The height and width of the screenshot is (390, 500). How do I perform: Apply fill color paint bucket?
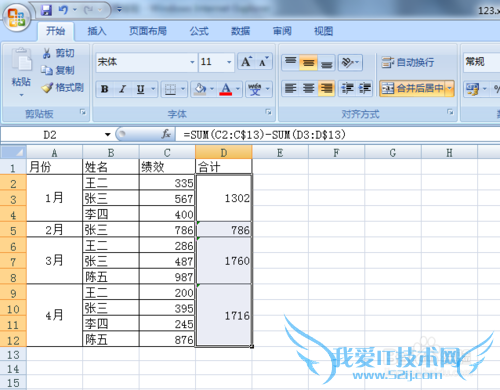coord(200,89)
